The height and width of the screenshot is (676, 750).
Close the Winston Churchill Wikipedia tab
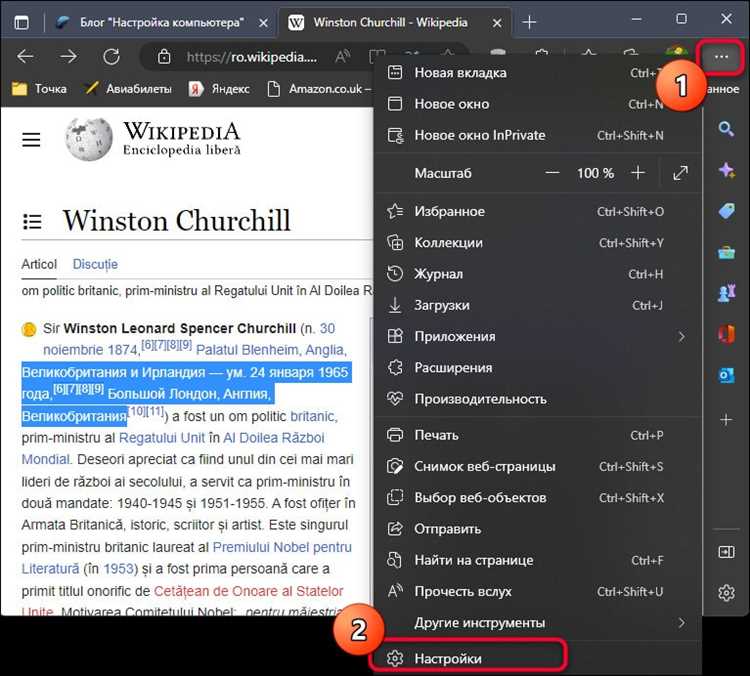tap(497, 22)
